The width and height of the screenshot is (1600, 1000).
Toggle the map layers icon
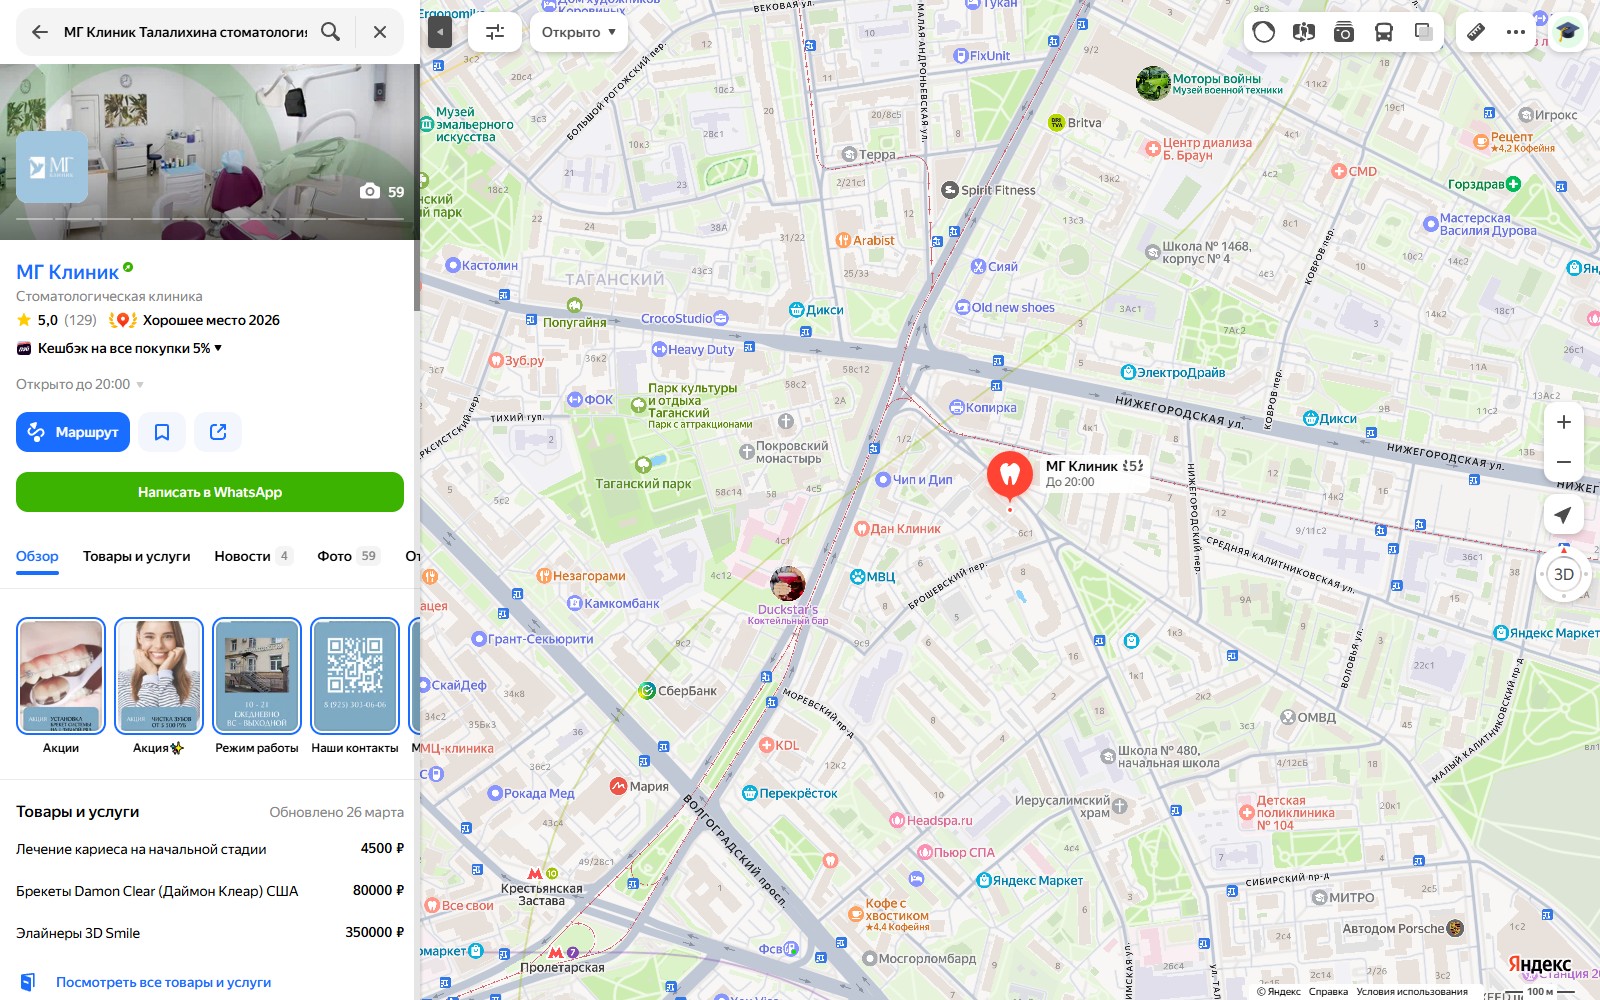[x=1423, y=32]
